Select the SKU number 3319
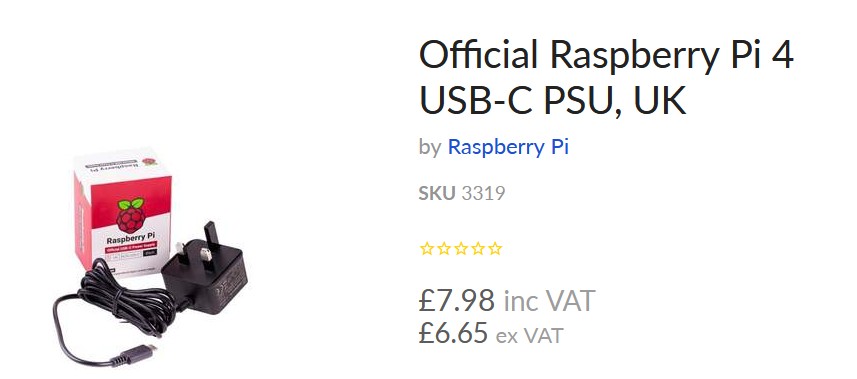The height and width of the screenshot is (379, 857). point(483,193)
